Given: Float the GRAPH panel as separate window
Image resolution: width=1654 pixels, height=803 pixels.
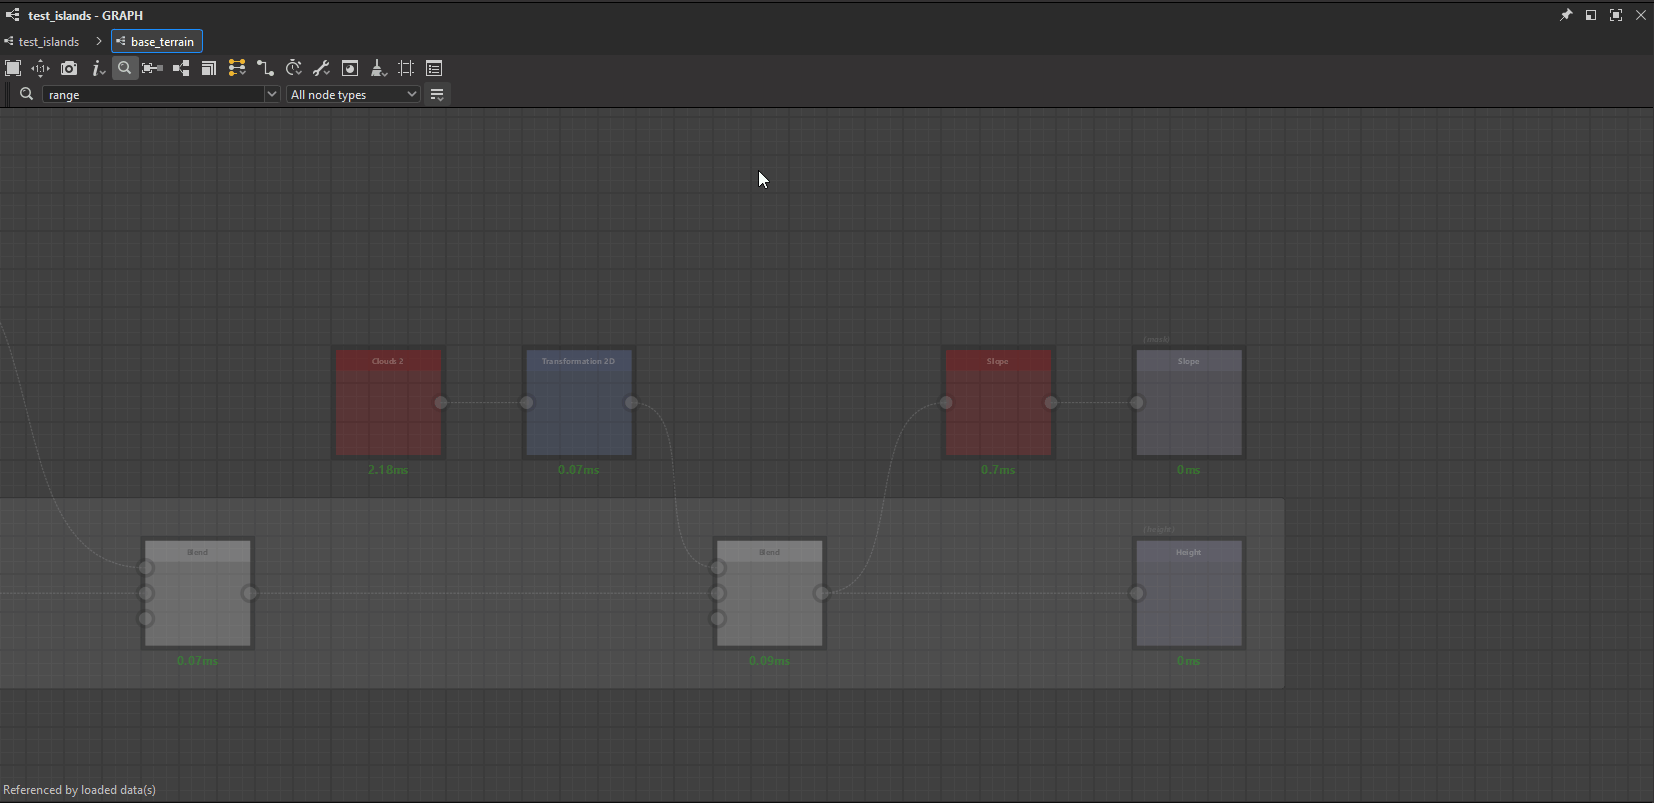Looking at the screenshot, I should coord(1591,15).
